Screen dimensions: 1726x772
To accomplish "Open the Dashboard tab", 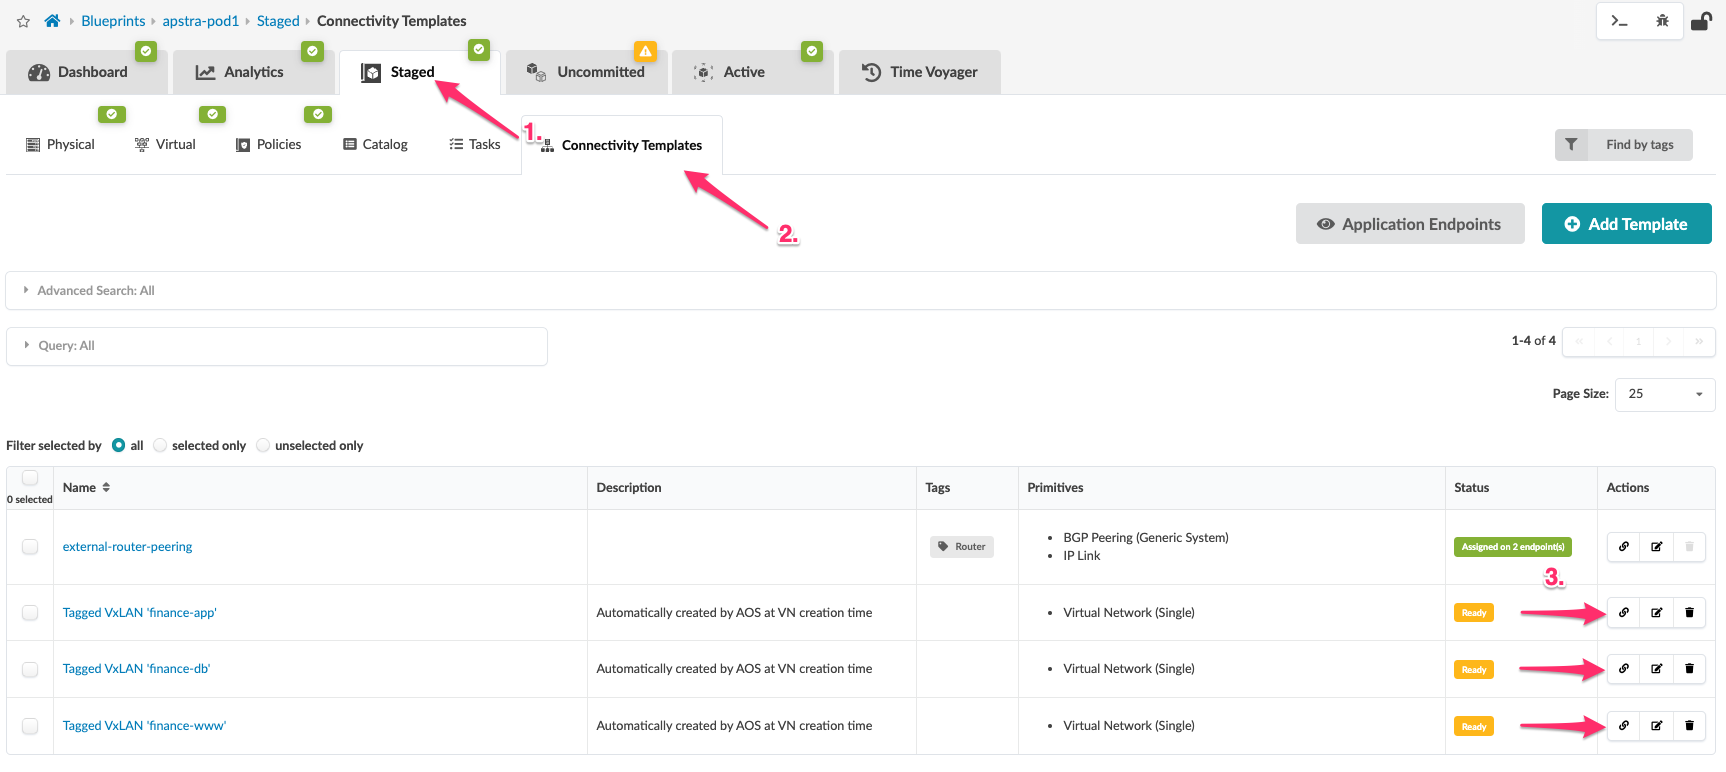I will 87,72.
